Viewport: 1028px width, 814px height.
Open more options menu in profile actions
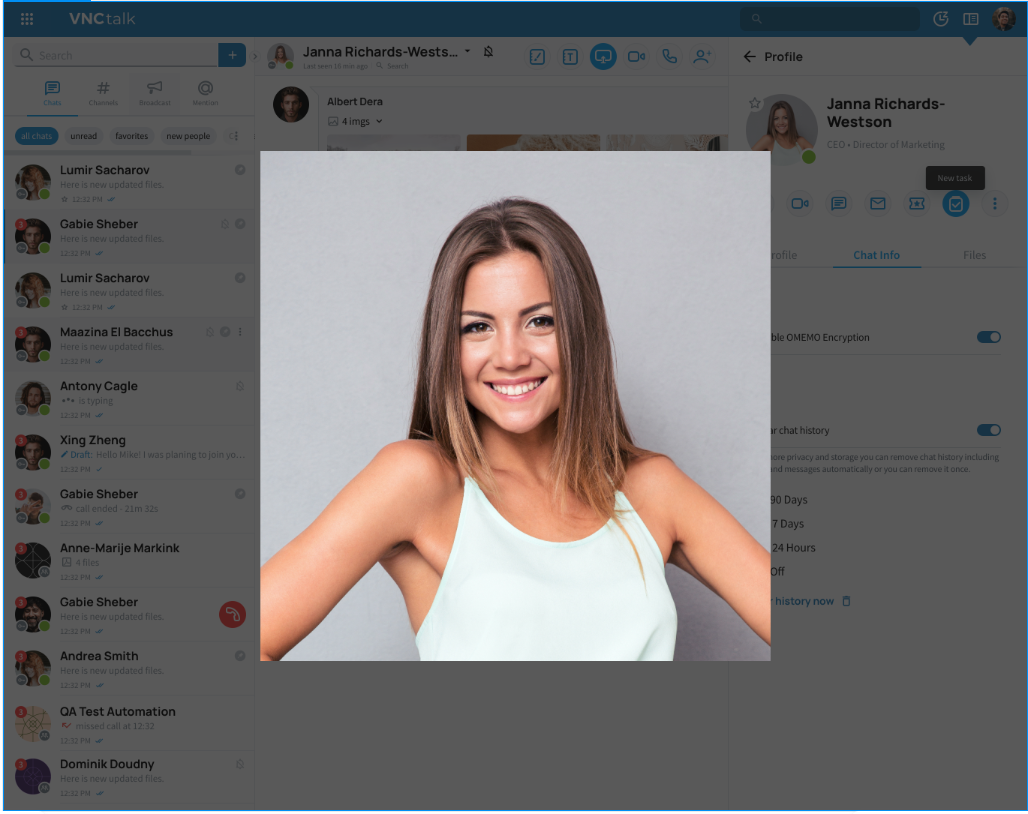pos(994,204)
